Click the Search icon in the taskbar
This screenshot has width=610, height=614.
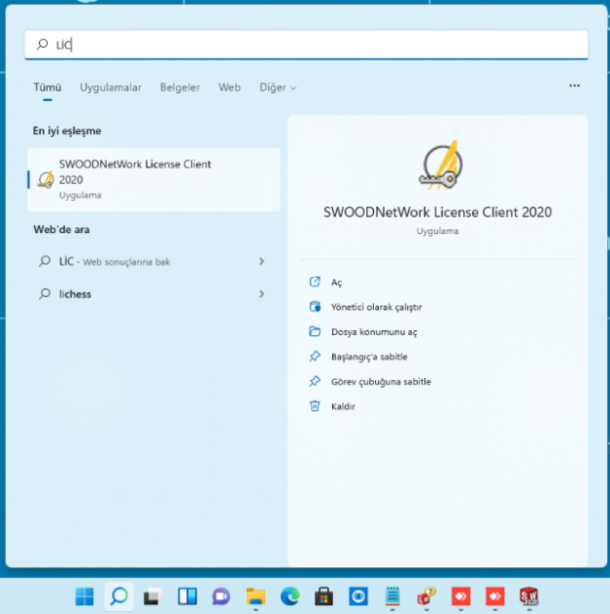[119, 596]
